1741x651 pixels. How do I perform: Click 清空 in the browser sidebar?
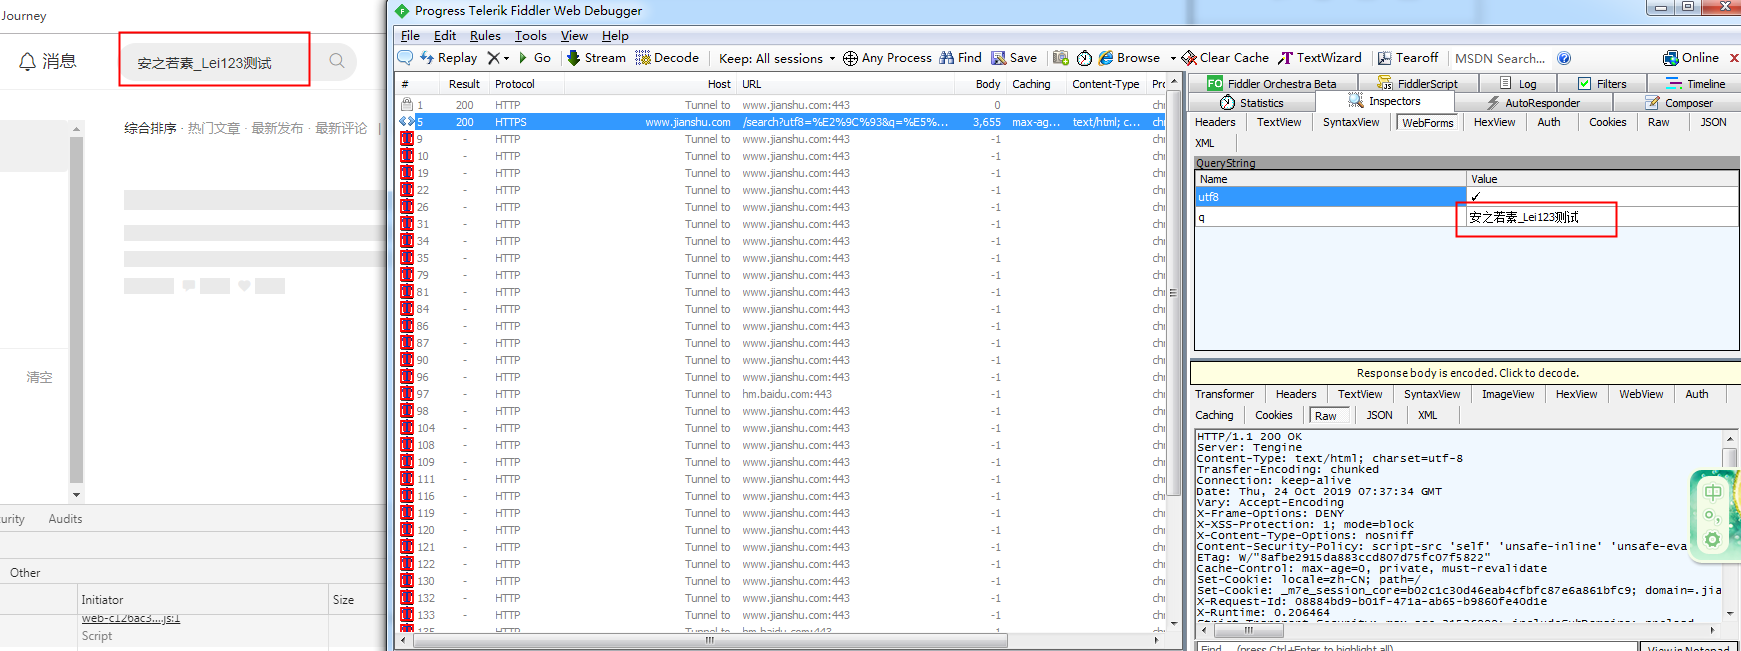(39, 377)
